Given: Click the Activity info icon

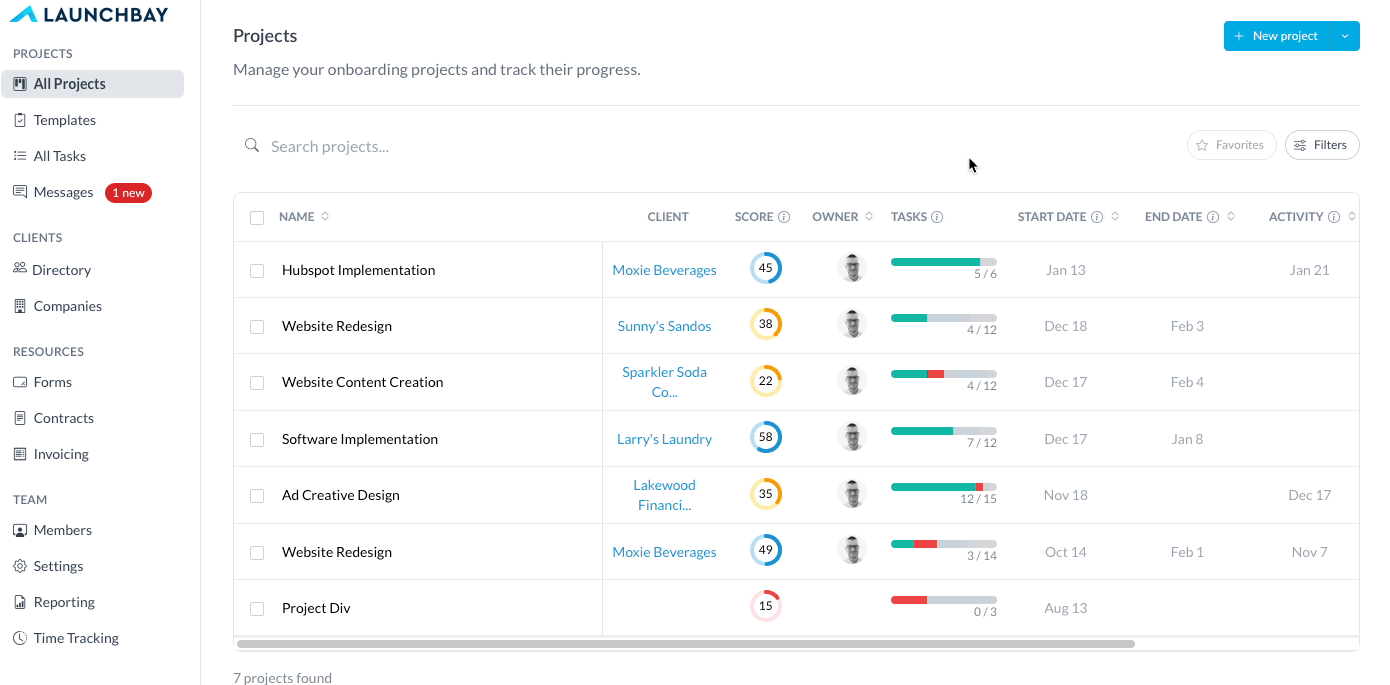Looking at the screenshot, I should 1334,217.
